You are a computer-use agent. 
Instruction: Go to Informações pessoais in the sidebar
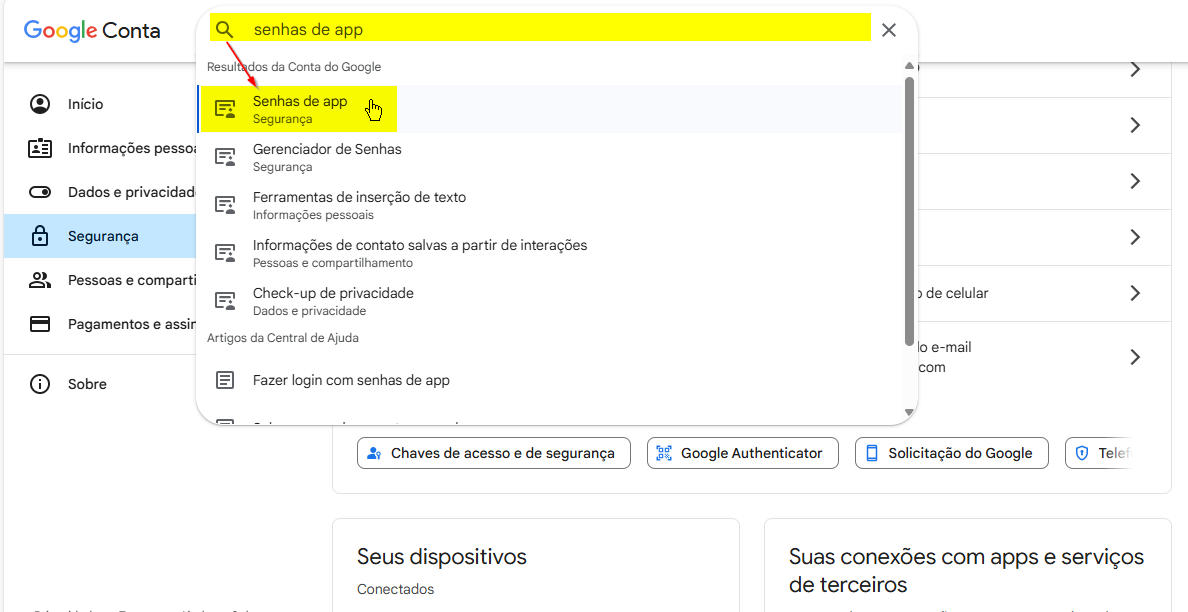click(100, 148)
